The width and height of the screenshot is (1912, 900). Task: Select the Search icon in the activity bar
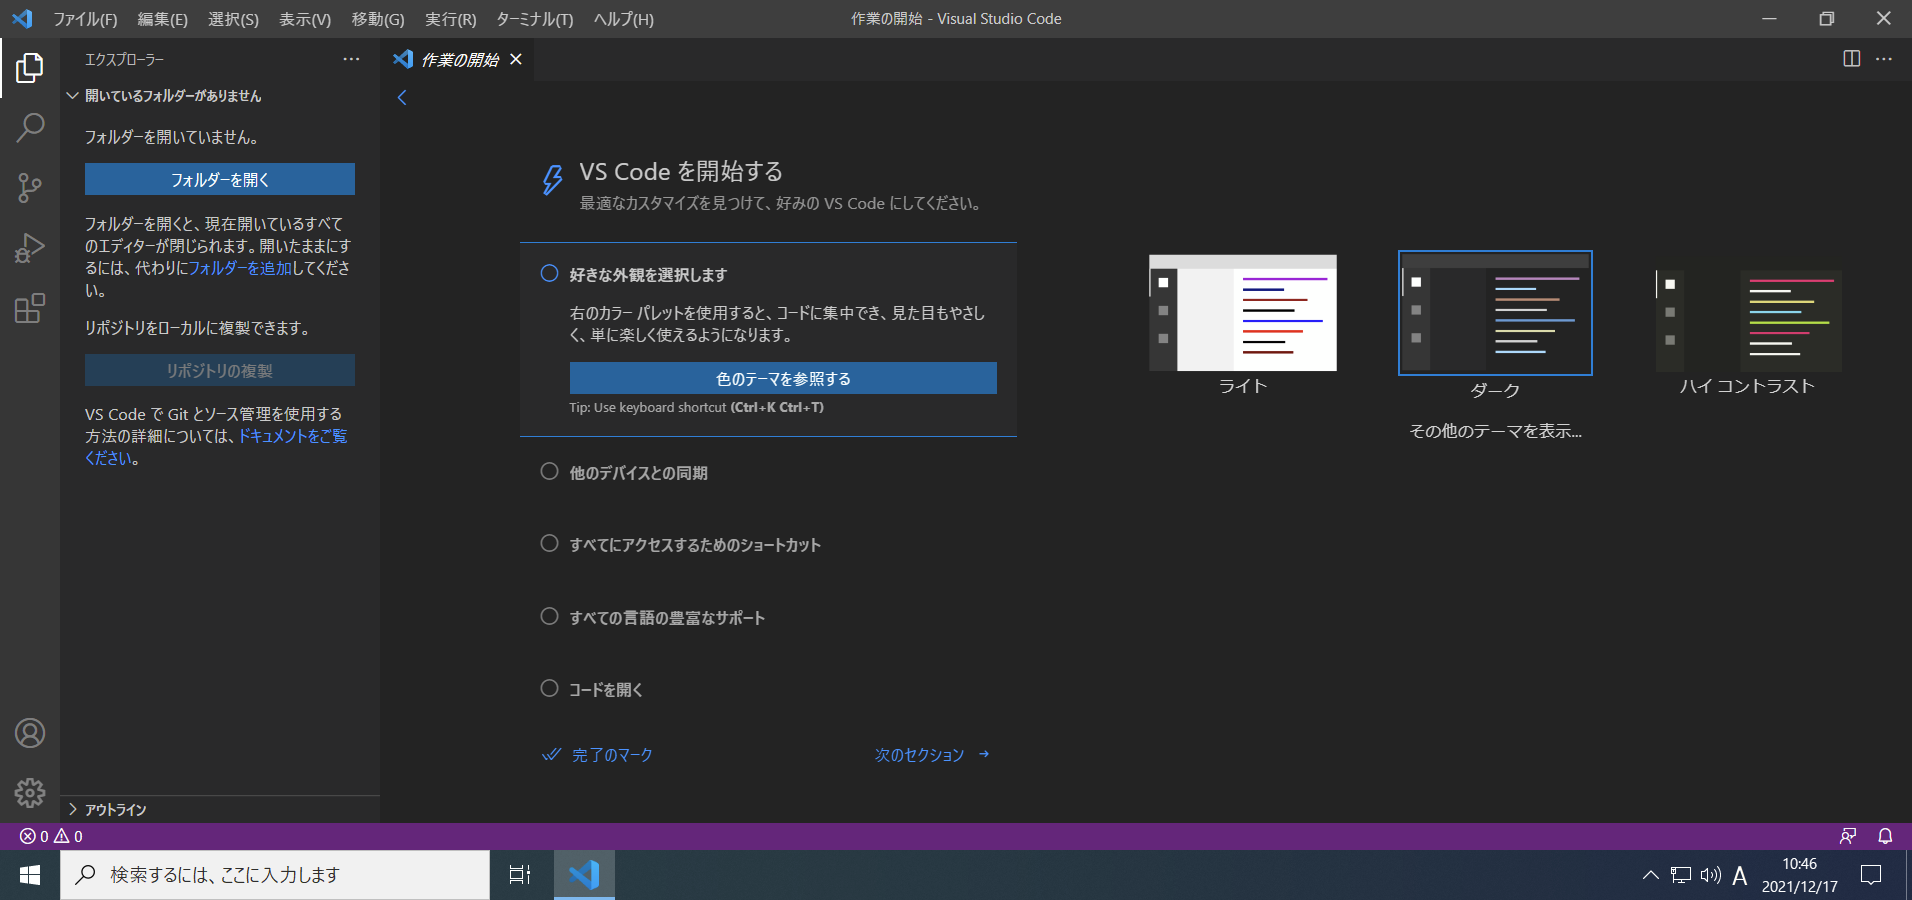[30, 127]
